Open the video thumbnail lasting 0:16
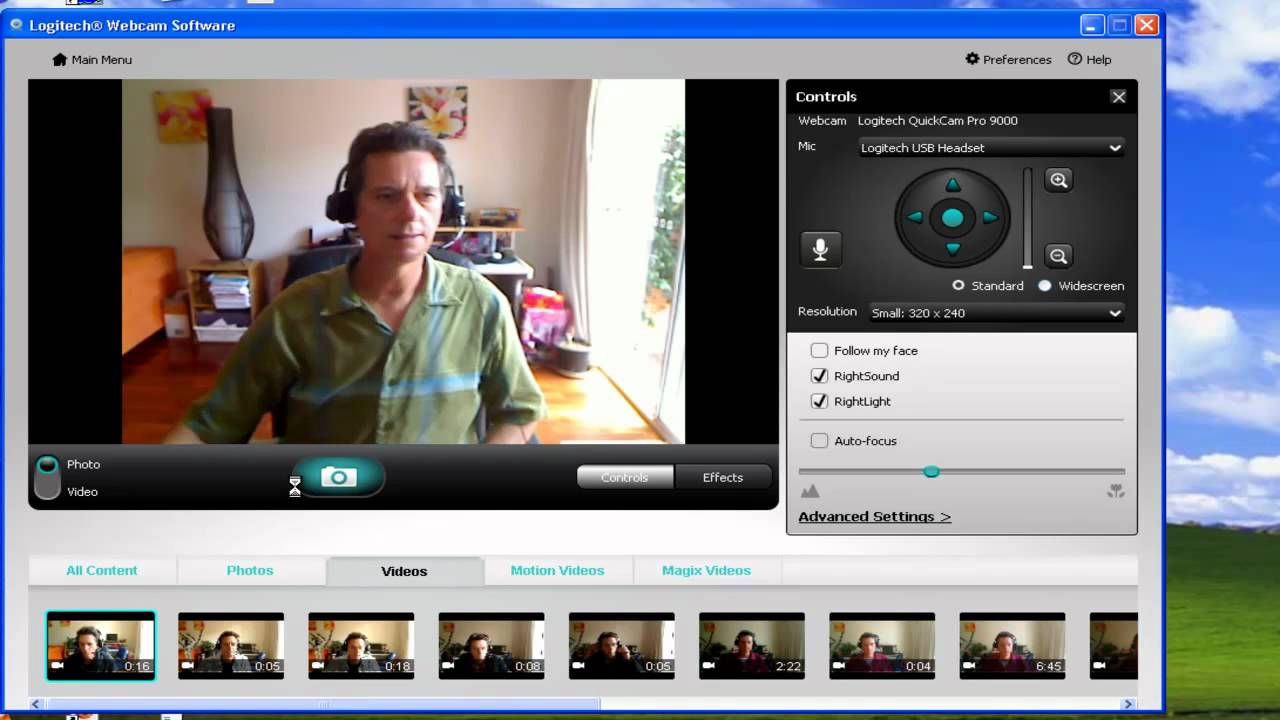 pos(101,646)
